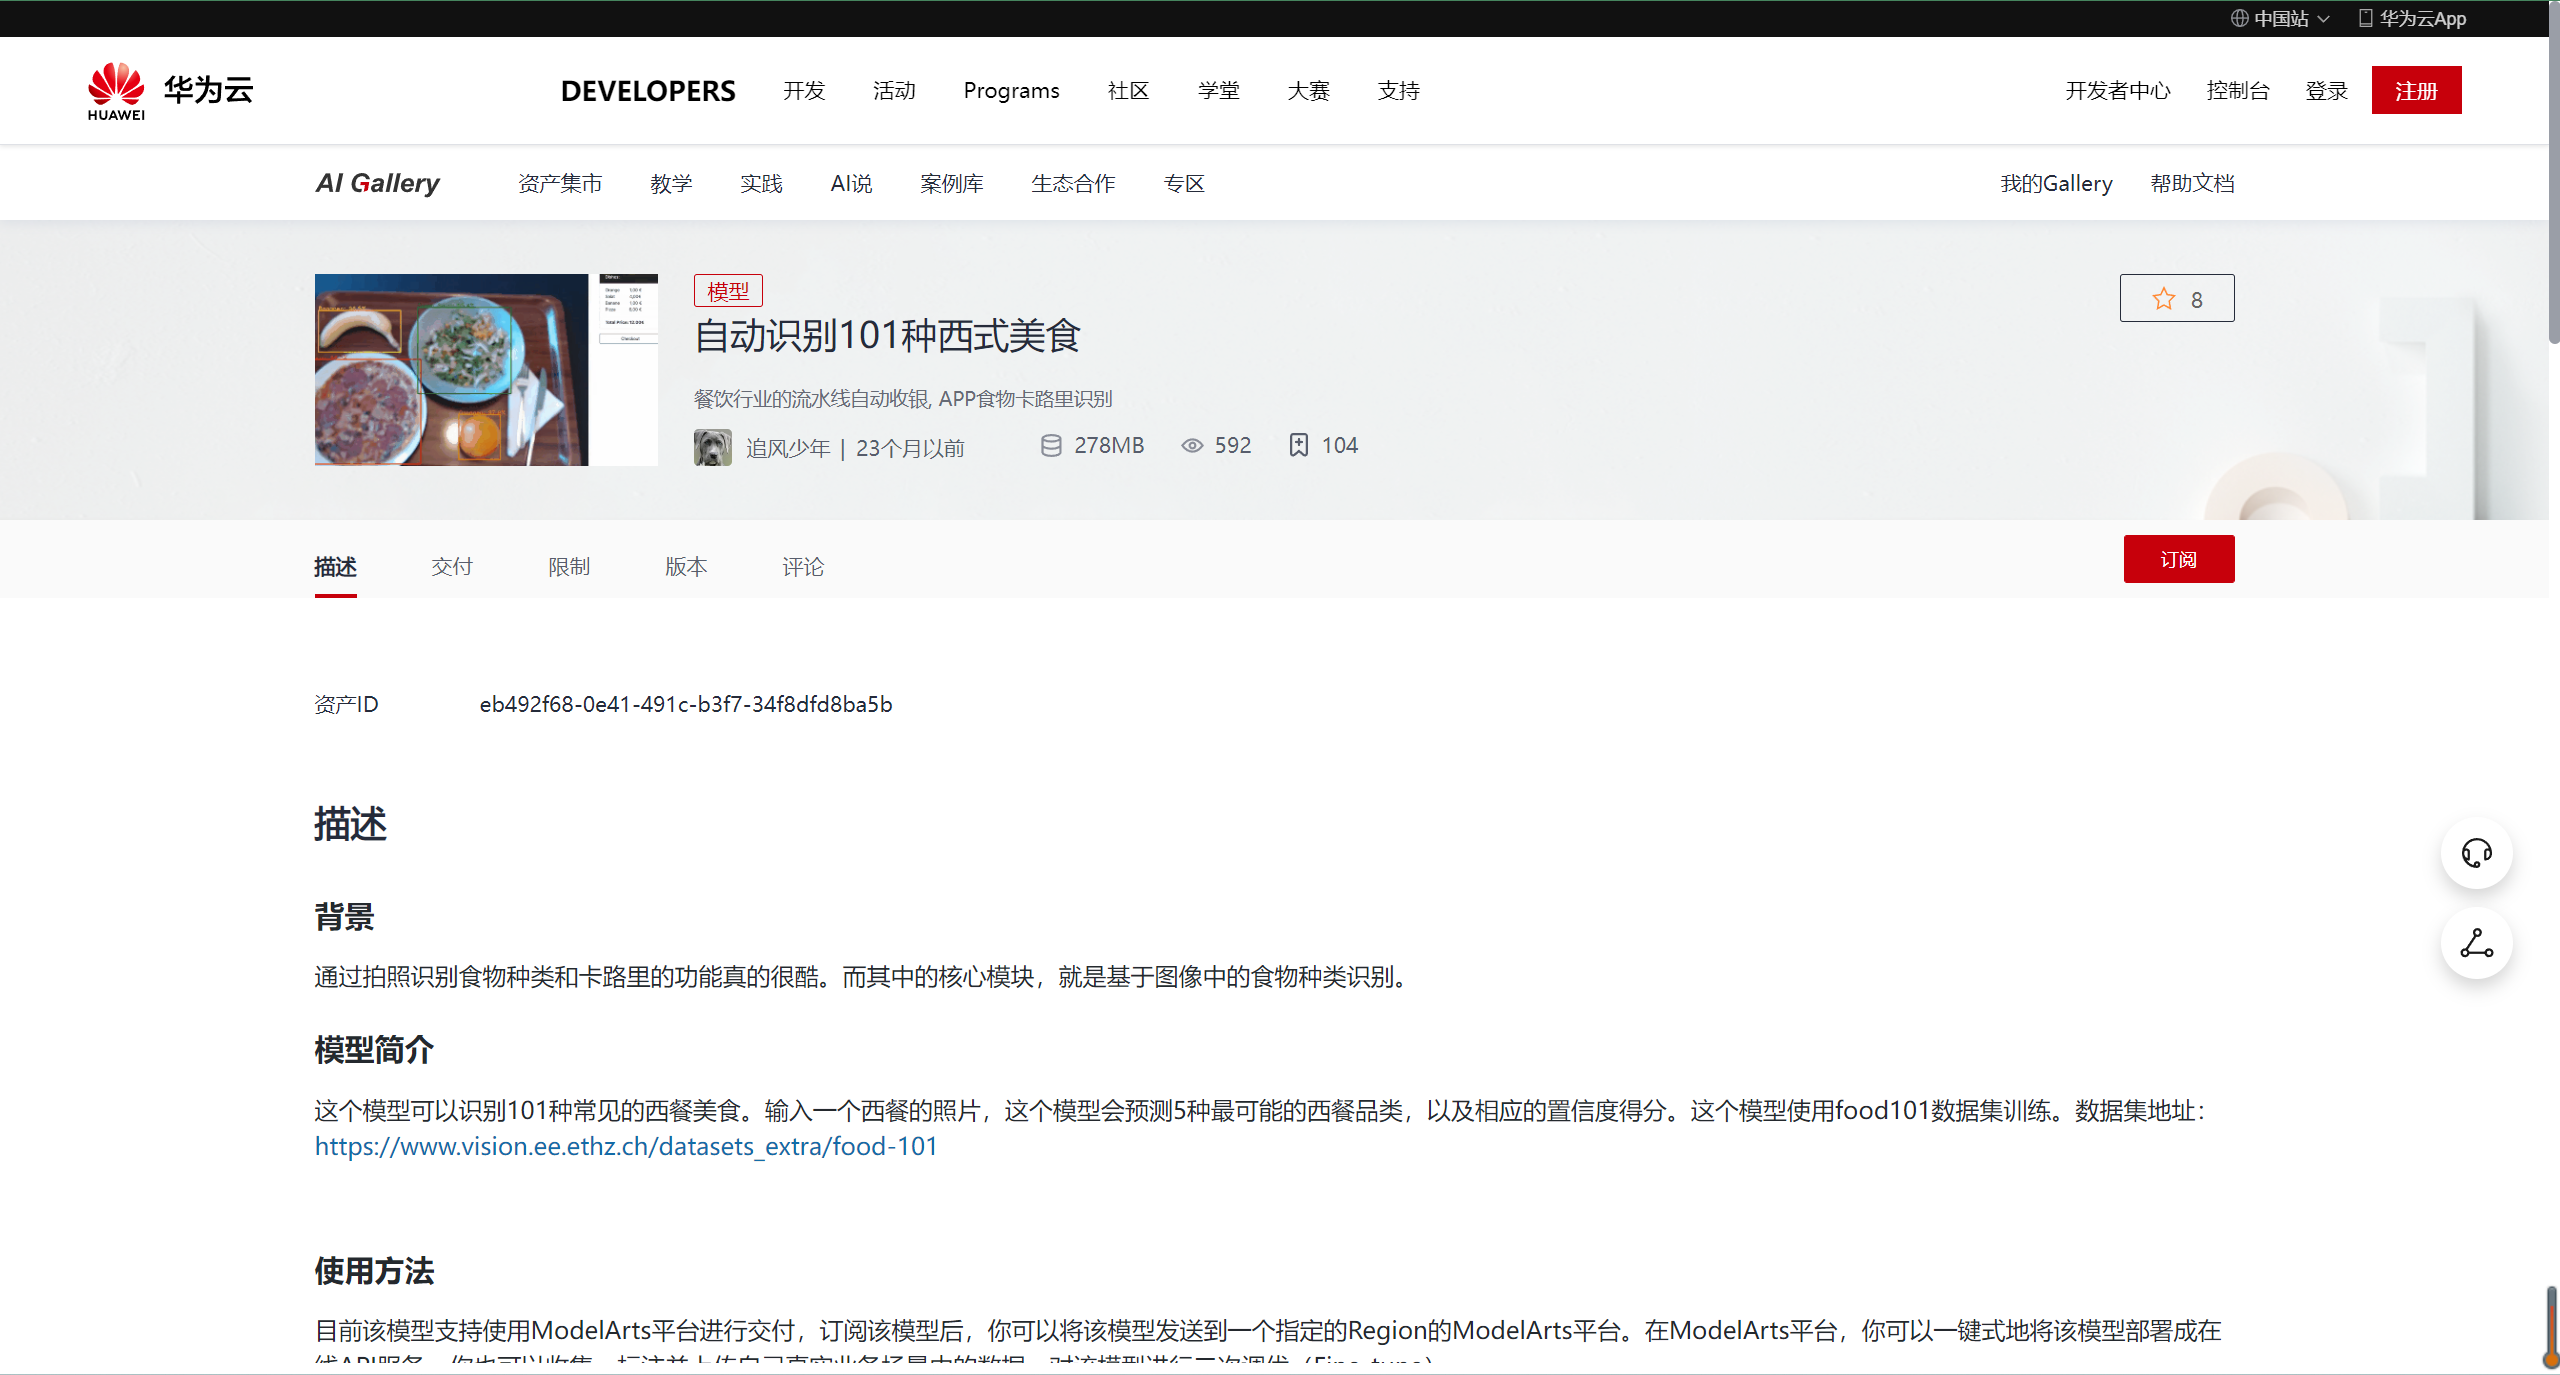Click the database icon next to 278MB
2560x1375 pixels.
1051,445
